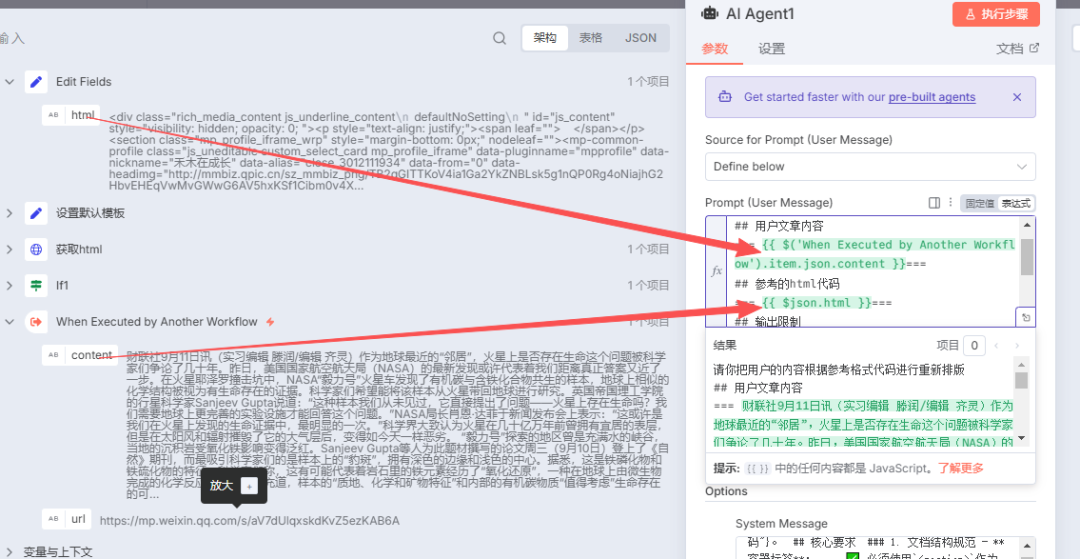Screen dimensions: 1080x559
Task: Click the 输入 panel title text
Action: (12, 39)
